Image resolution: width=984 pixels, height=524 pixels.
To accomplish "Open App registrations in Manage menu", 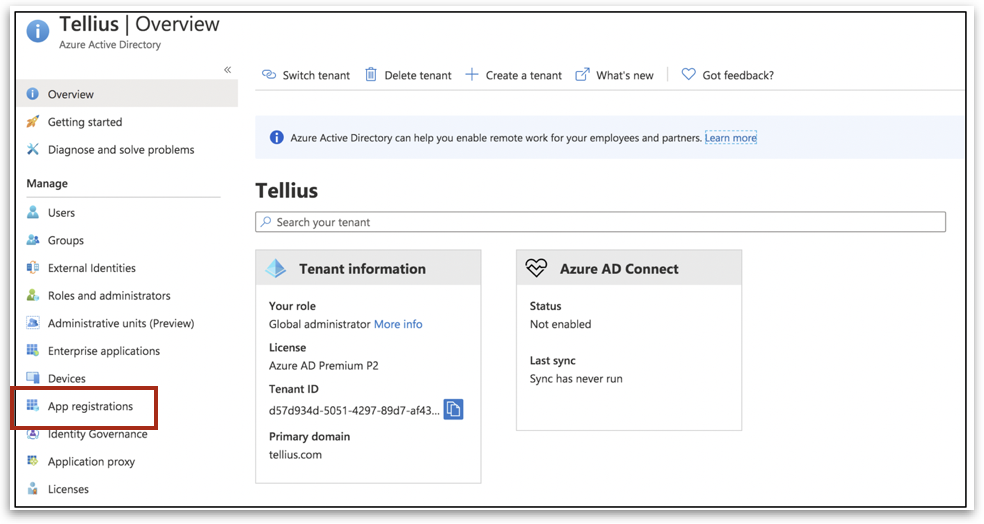I will point(90,407).
